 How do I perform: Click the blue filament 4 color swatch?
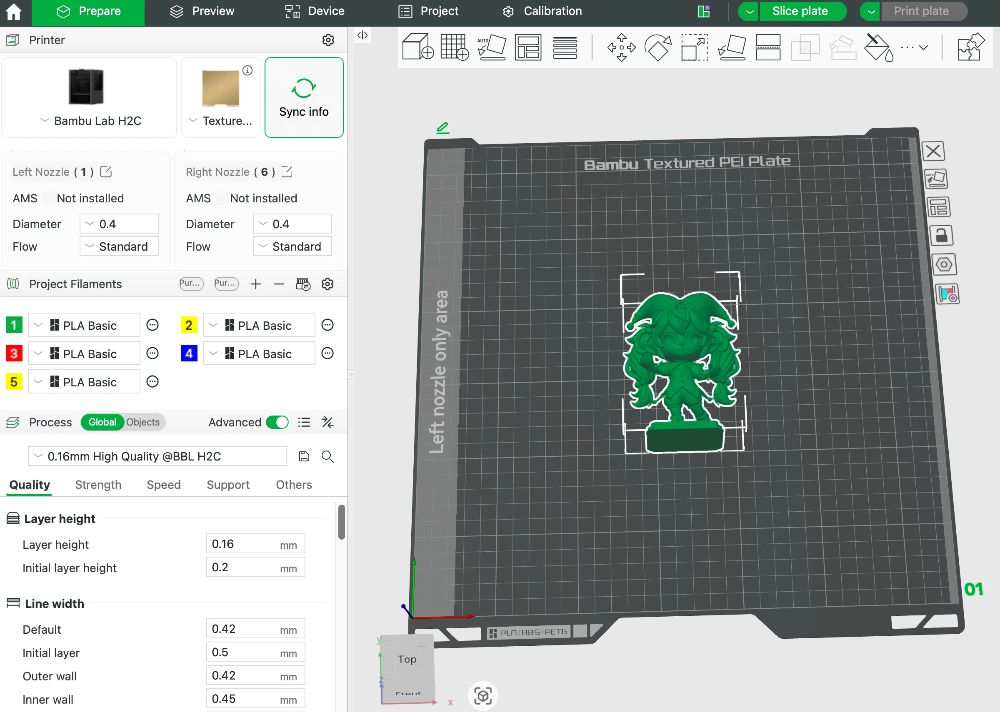189,353
